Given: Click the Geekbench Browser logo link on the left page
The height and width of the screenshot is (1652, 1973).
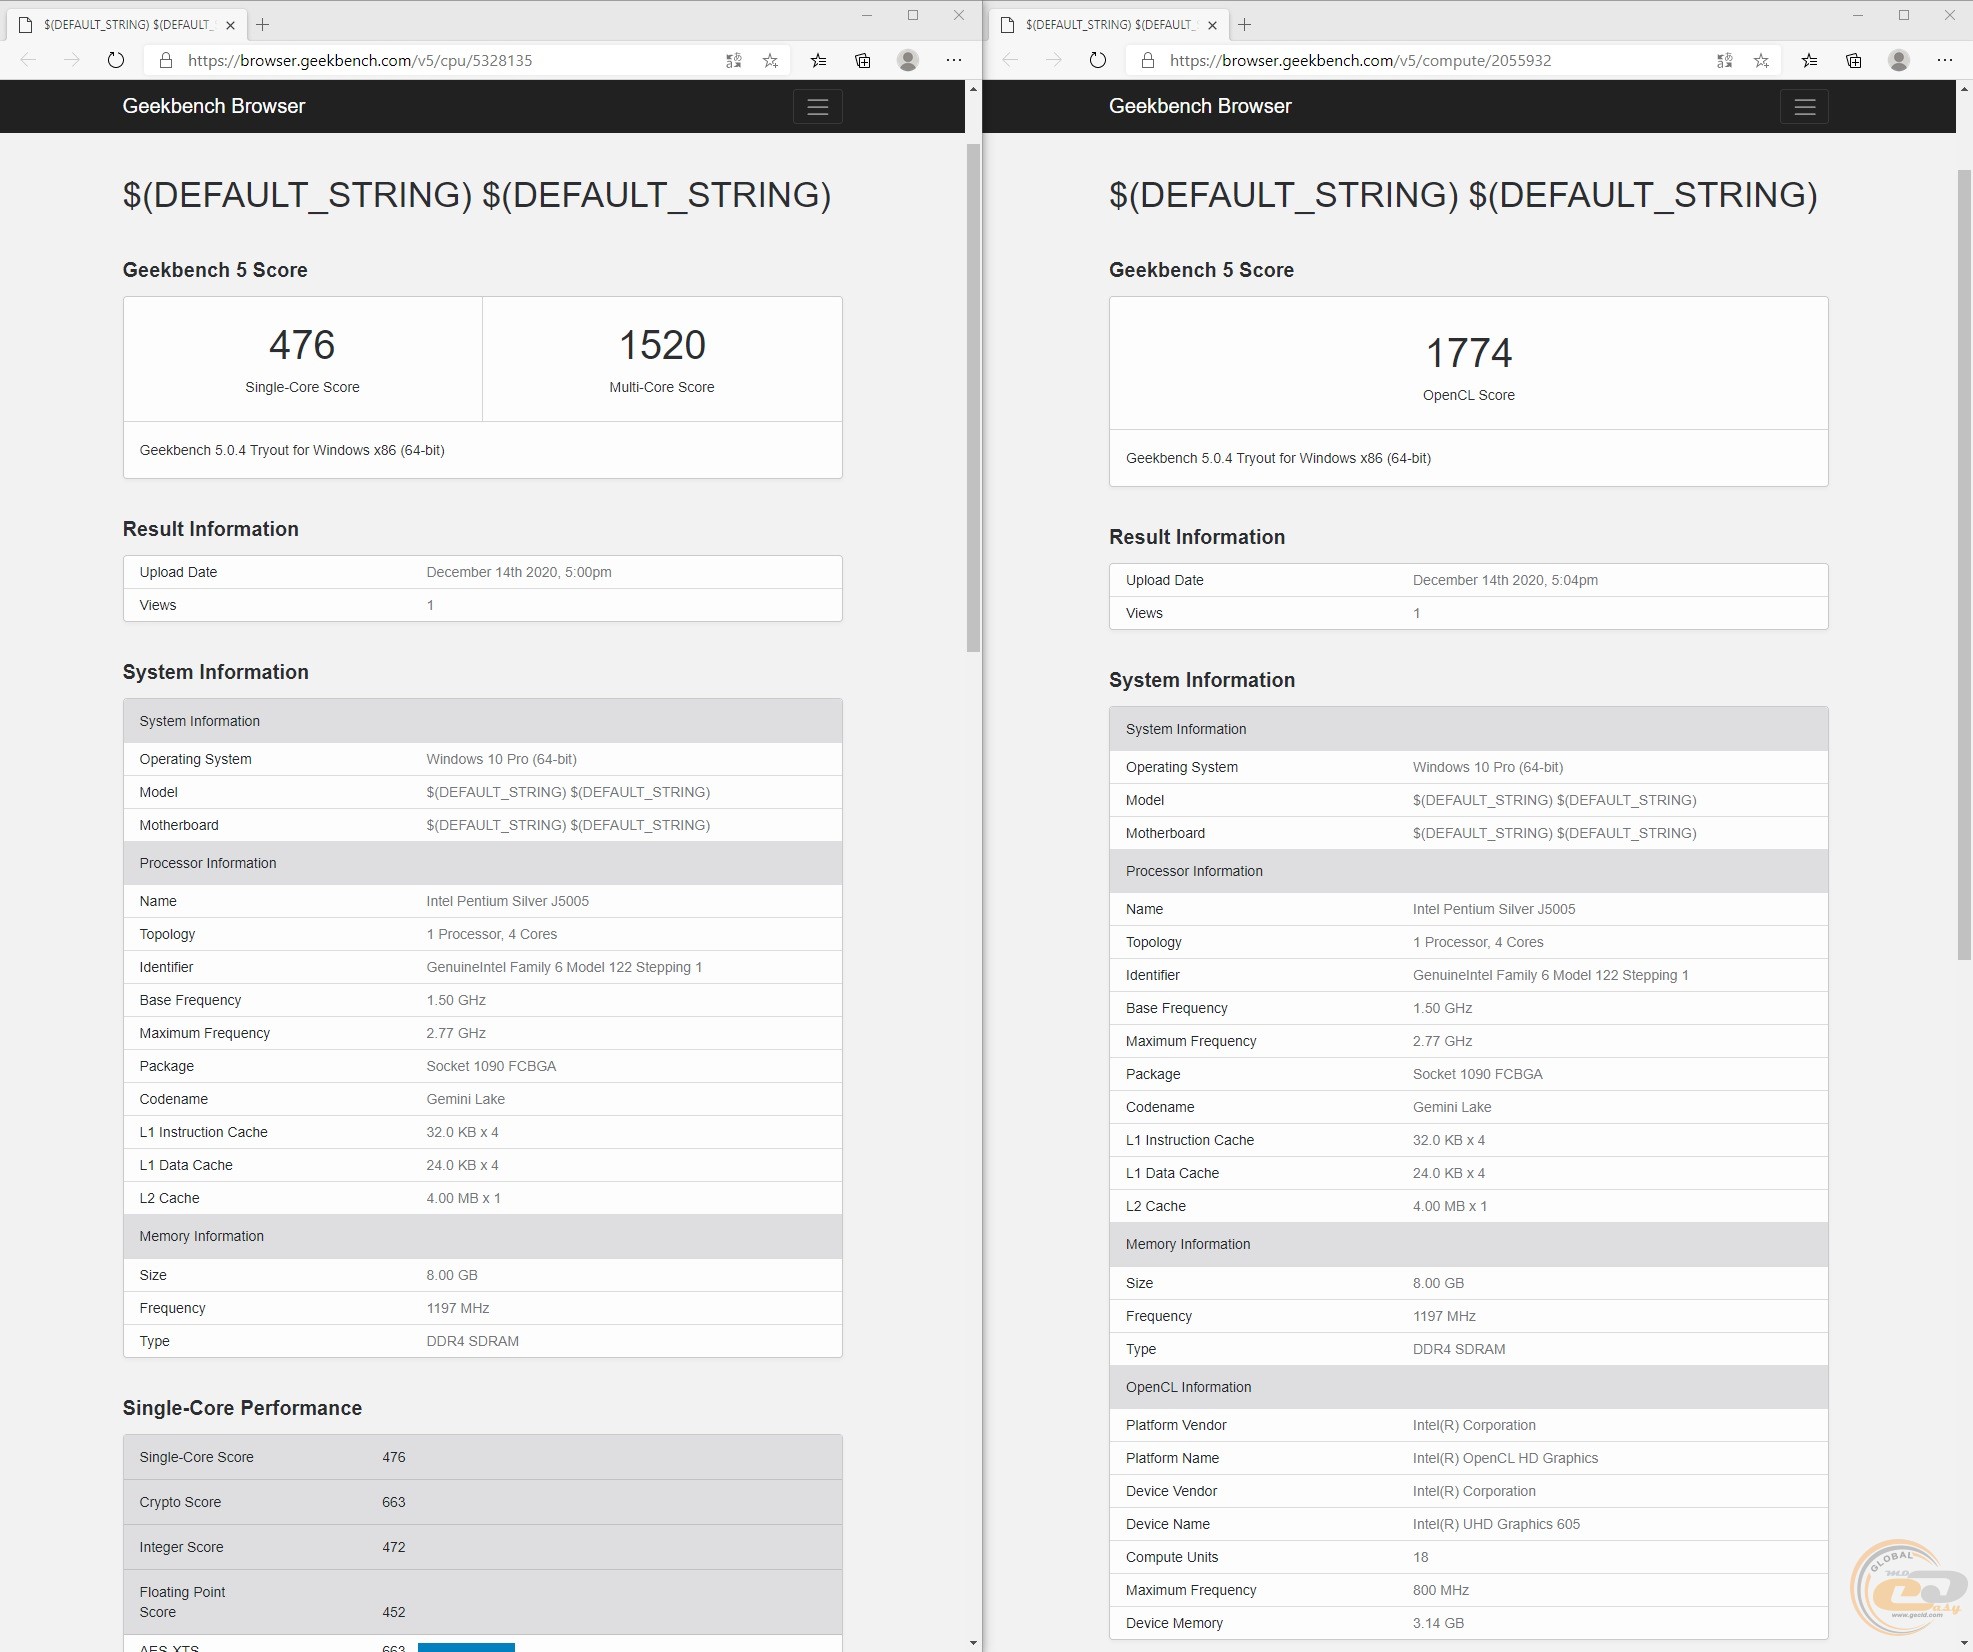Looking at the screenshot, I should [x=213, y=106].
